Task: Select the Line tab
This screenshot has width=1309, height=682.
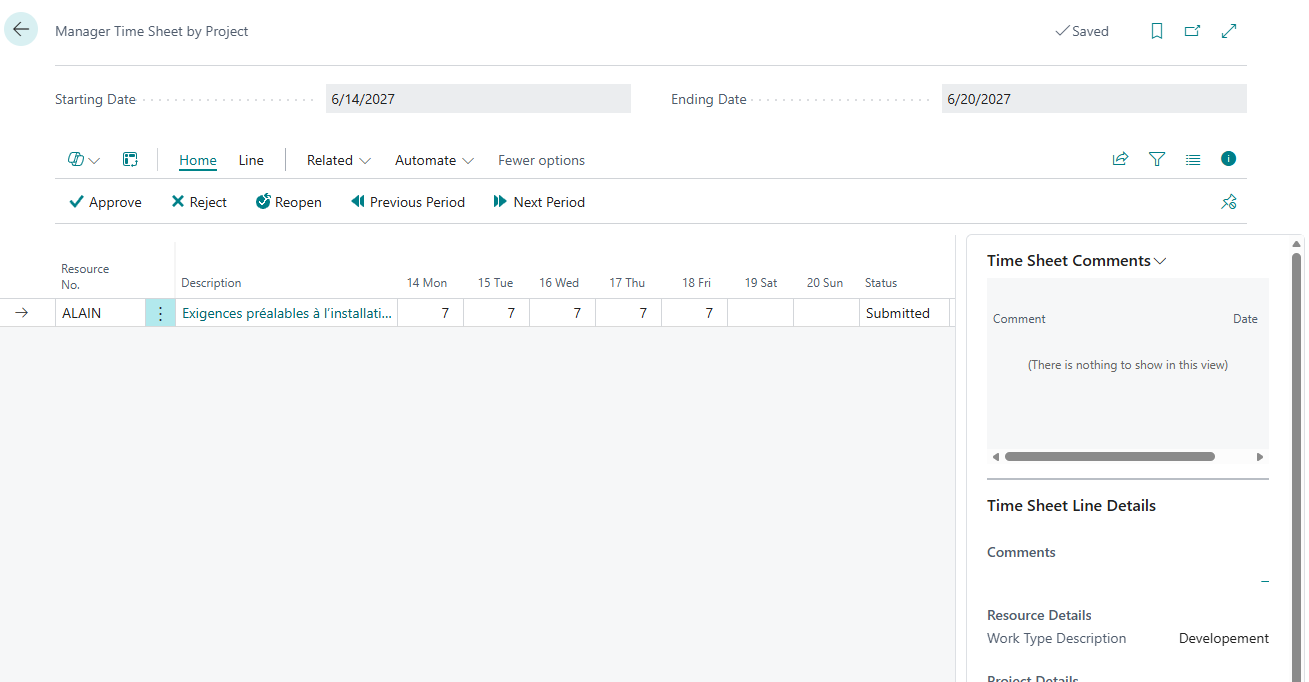Action: [251, 160]
